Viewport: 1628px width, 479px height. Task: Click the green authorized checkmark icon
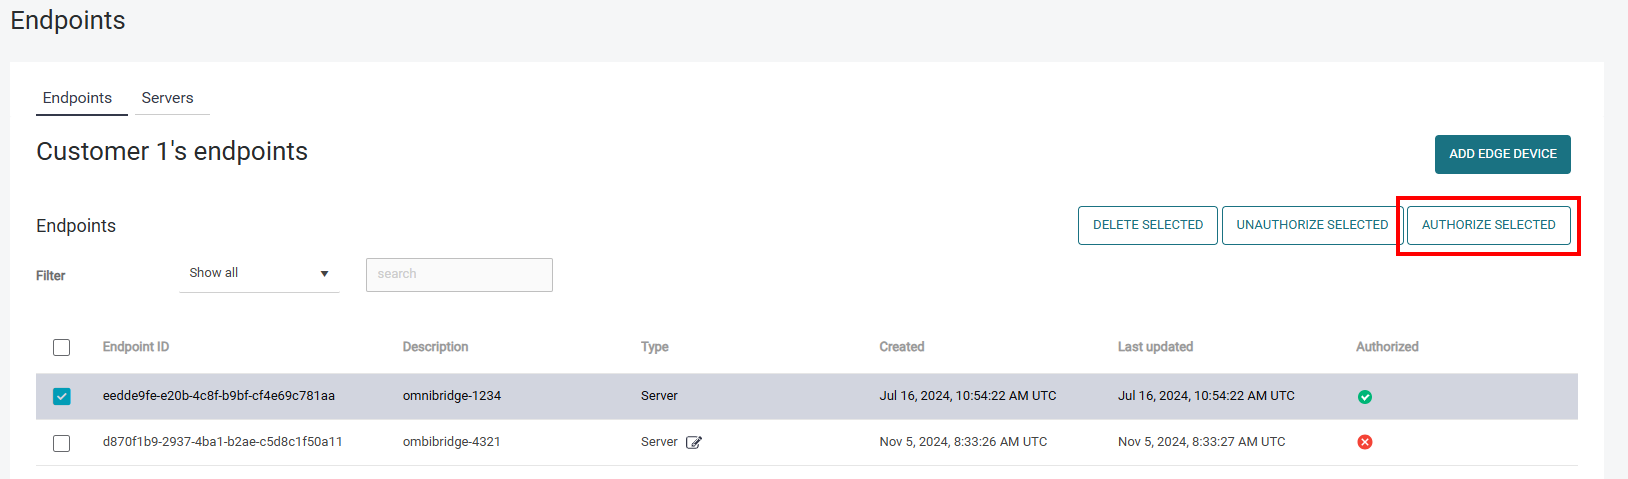pos(1364,397)
